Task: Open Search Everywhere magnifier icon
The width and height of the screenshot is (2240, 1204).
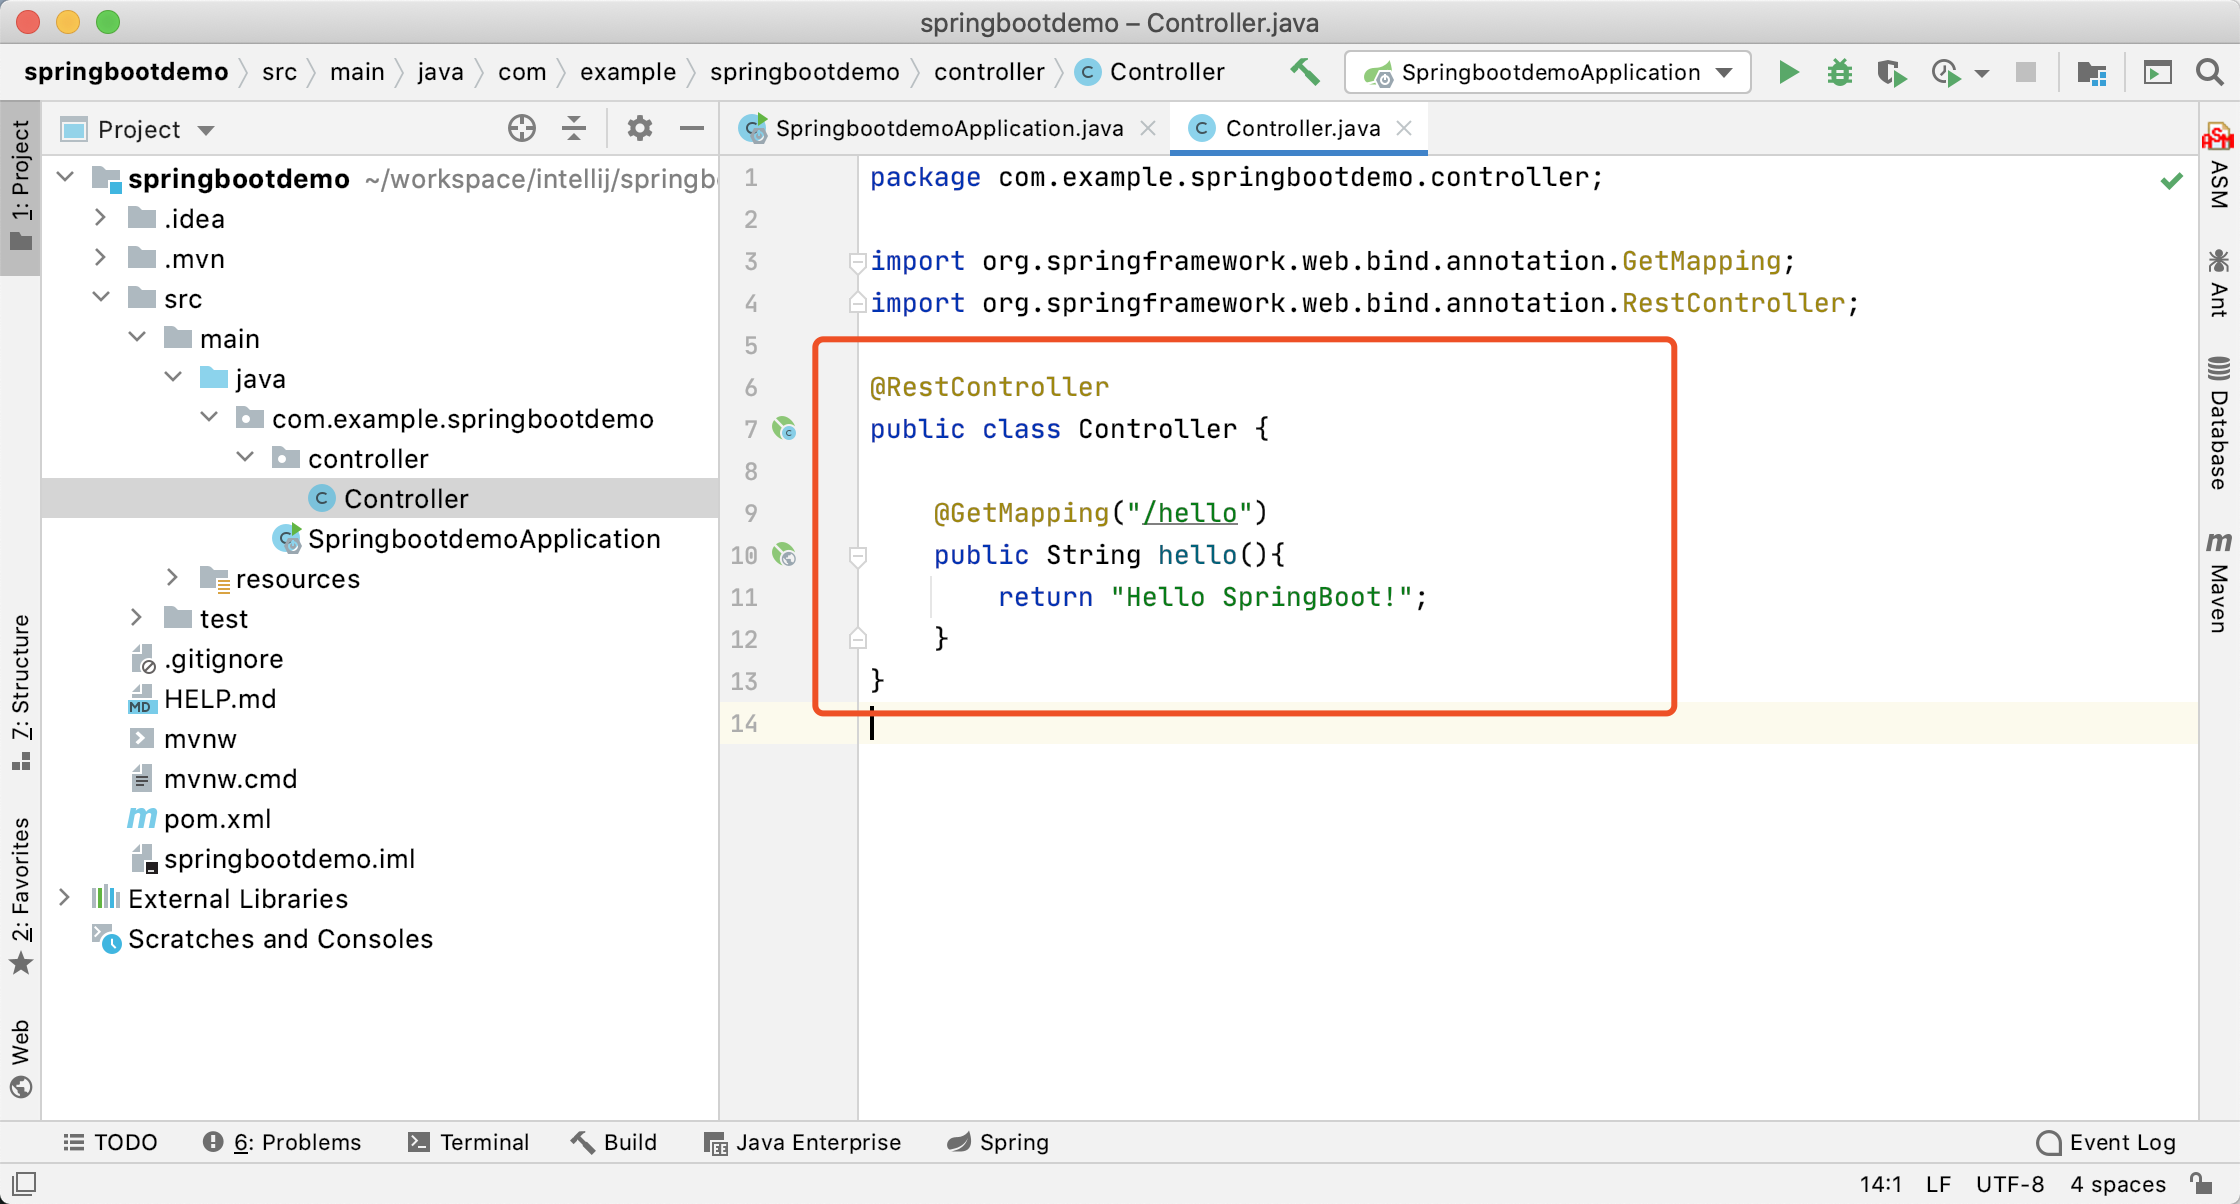Action: click(x=2210, y=72)
